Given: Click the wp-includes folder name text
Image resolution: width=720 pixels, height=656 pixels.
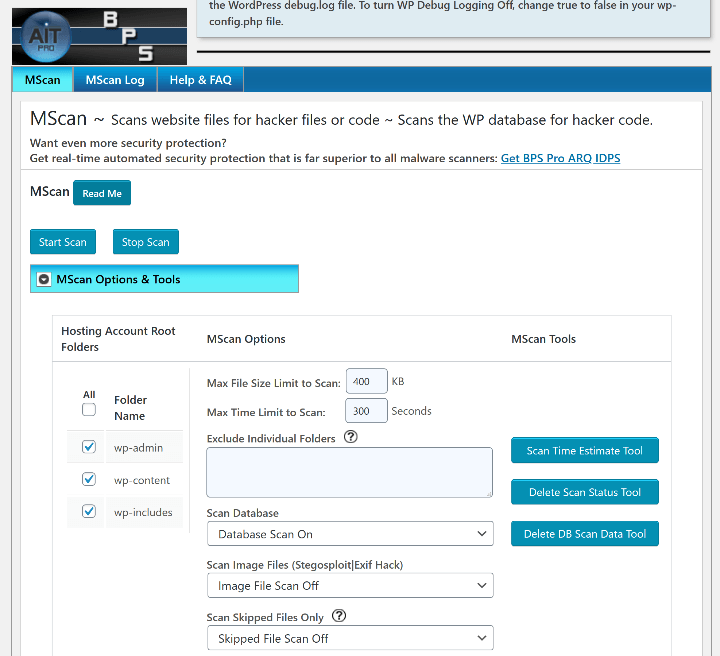Looking at the screenshot, I should 143,512.
